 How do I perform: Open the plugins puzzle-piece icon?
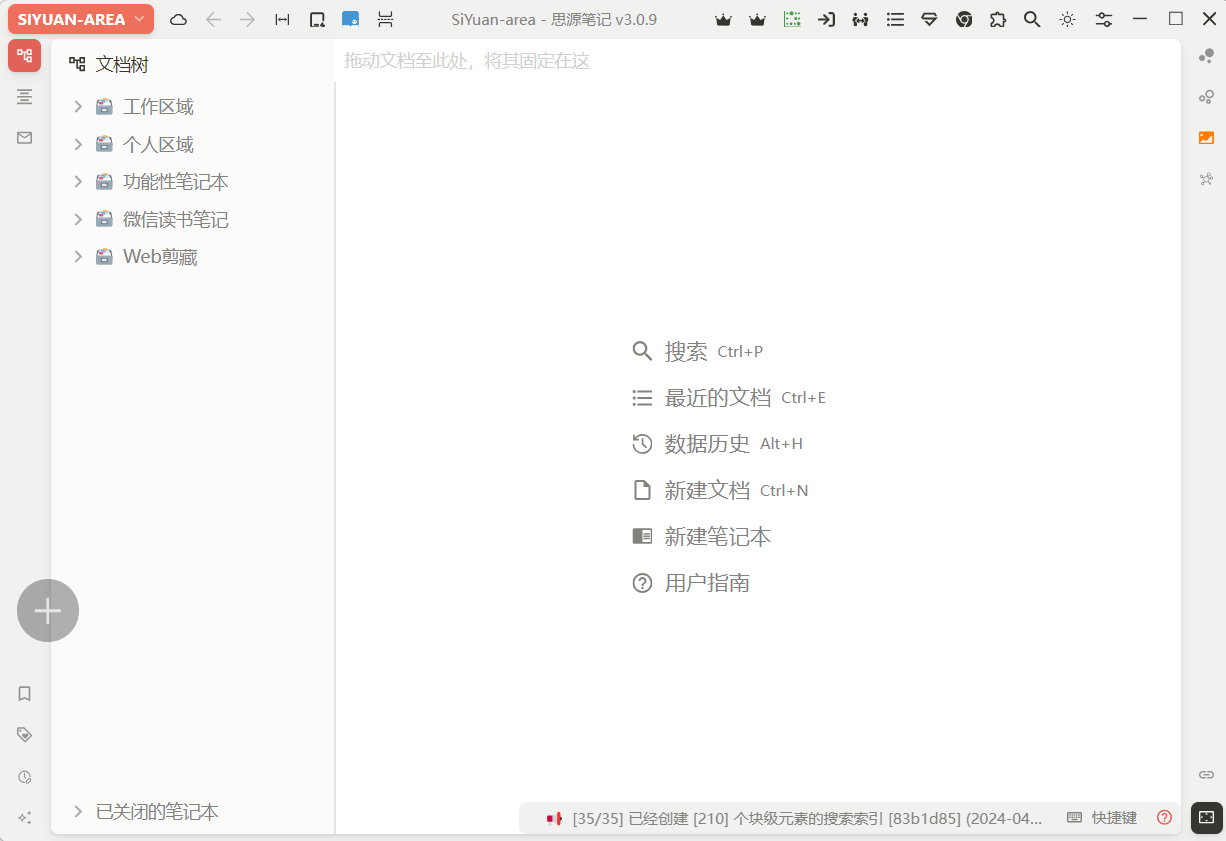(x=998, y=19)
